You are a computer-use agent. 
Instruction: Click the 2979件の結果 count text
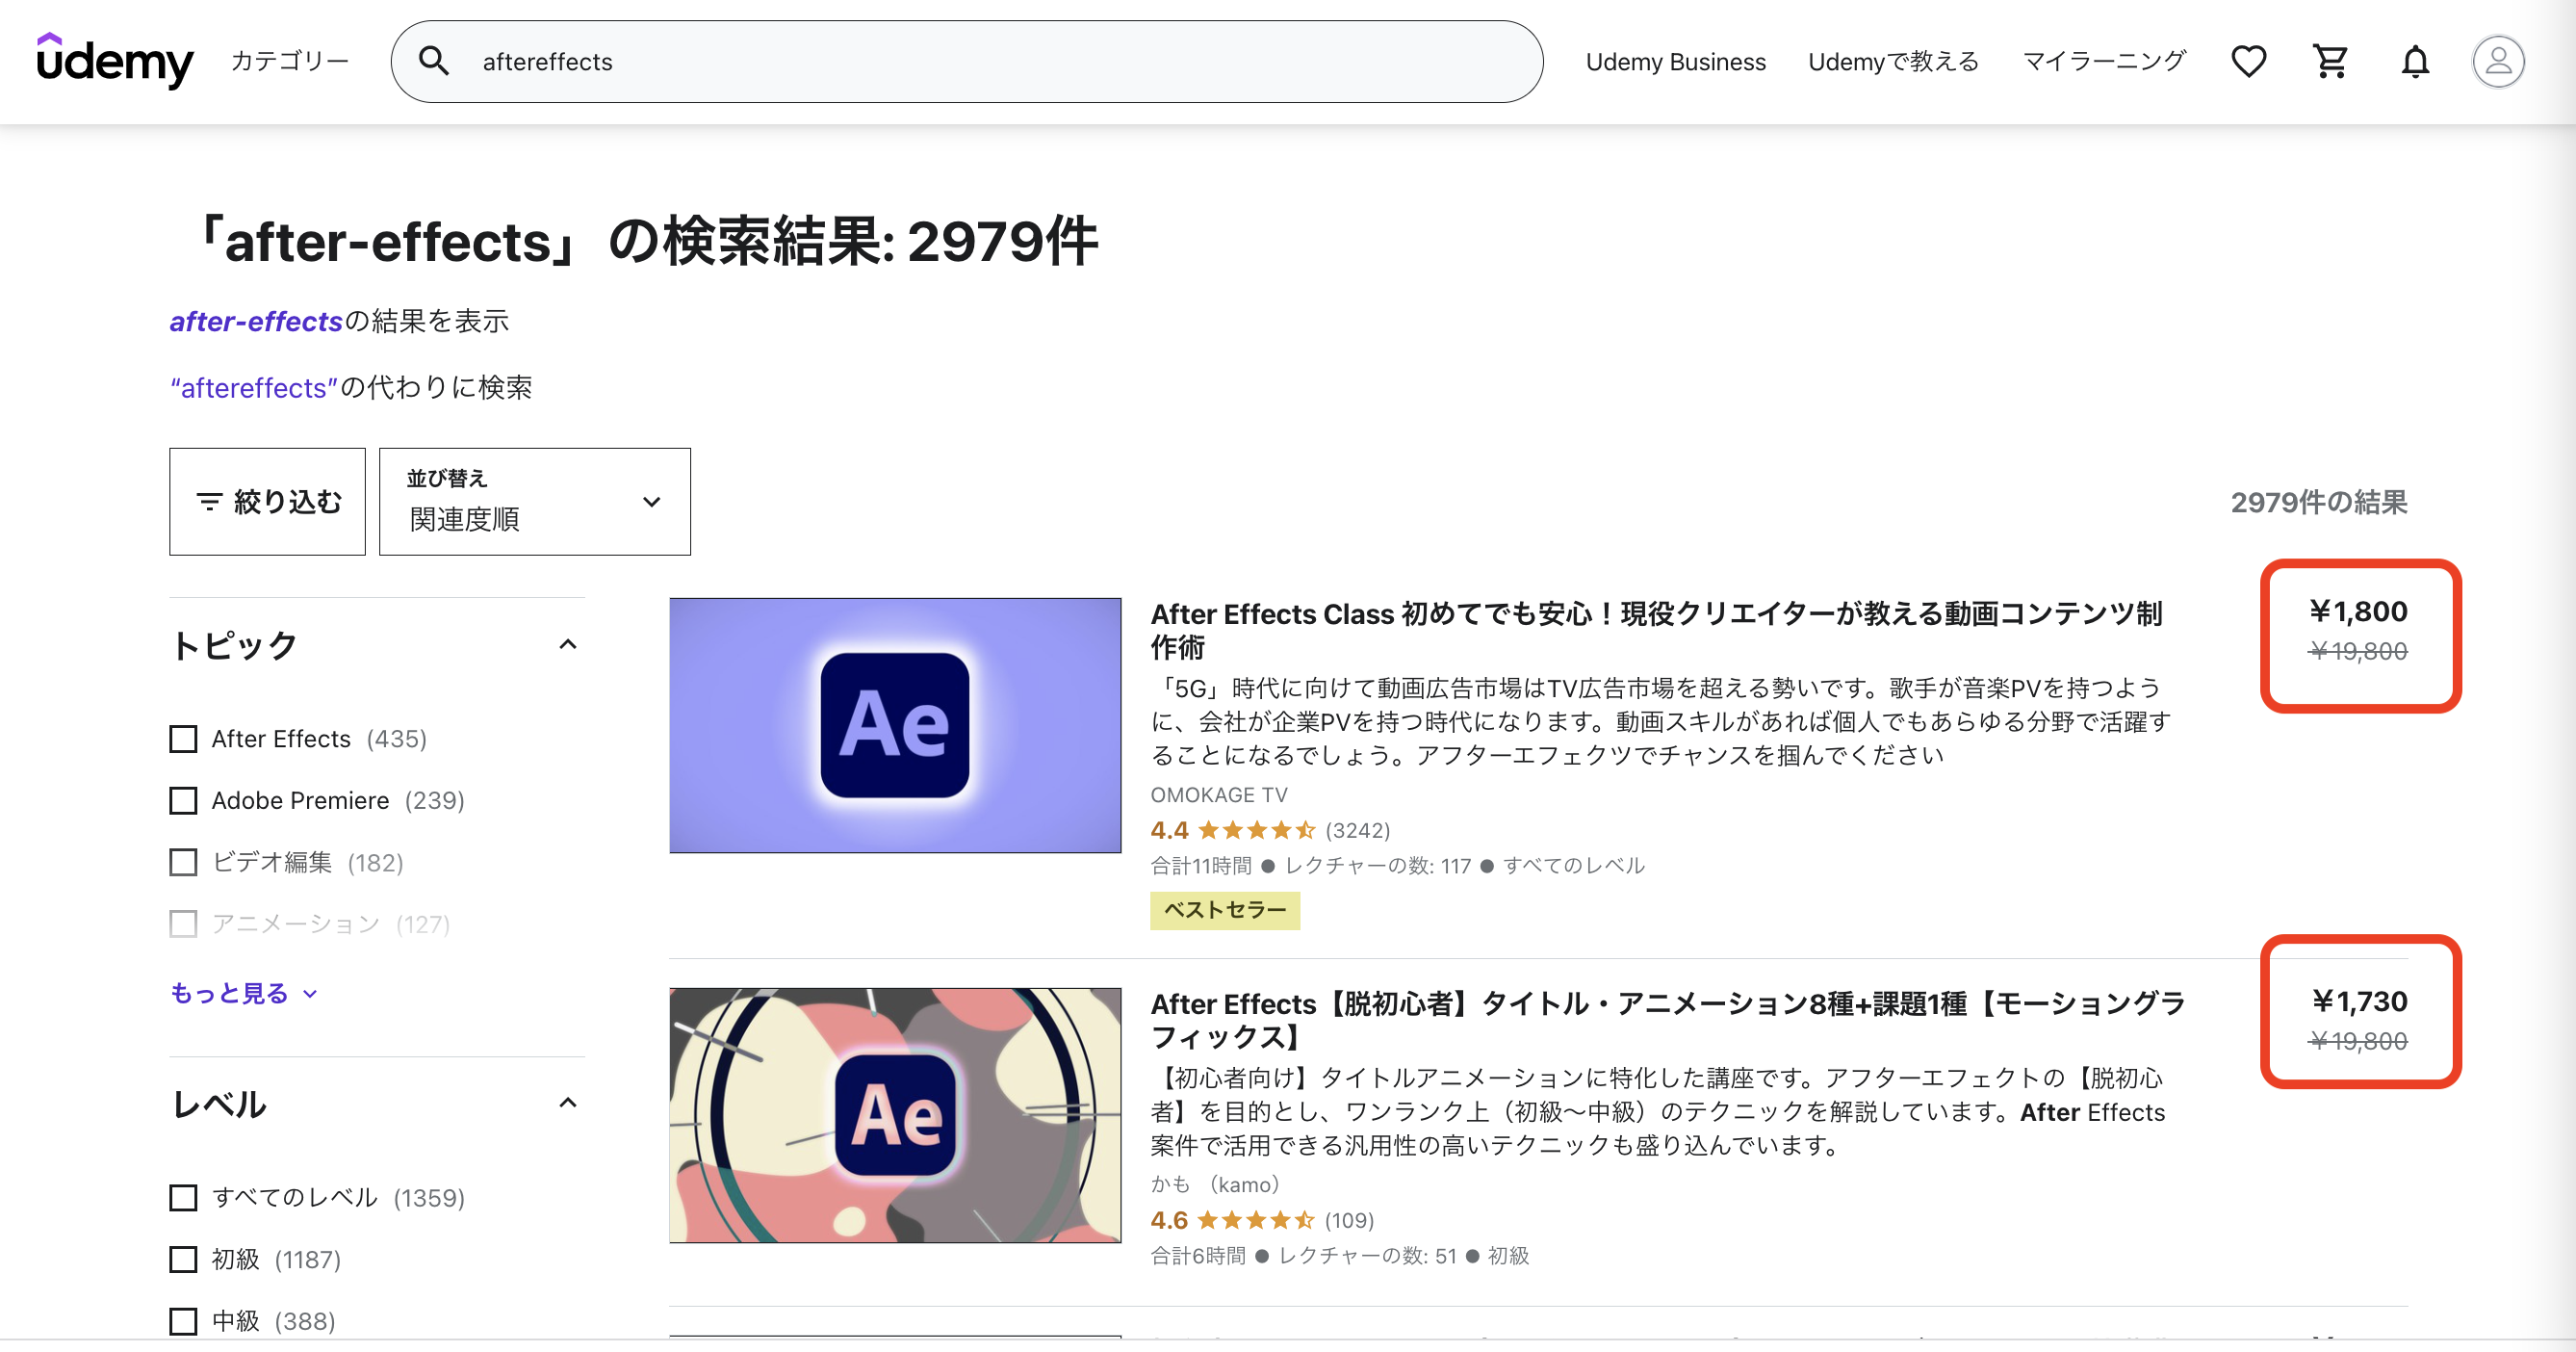[2319, 502]
